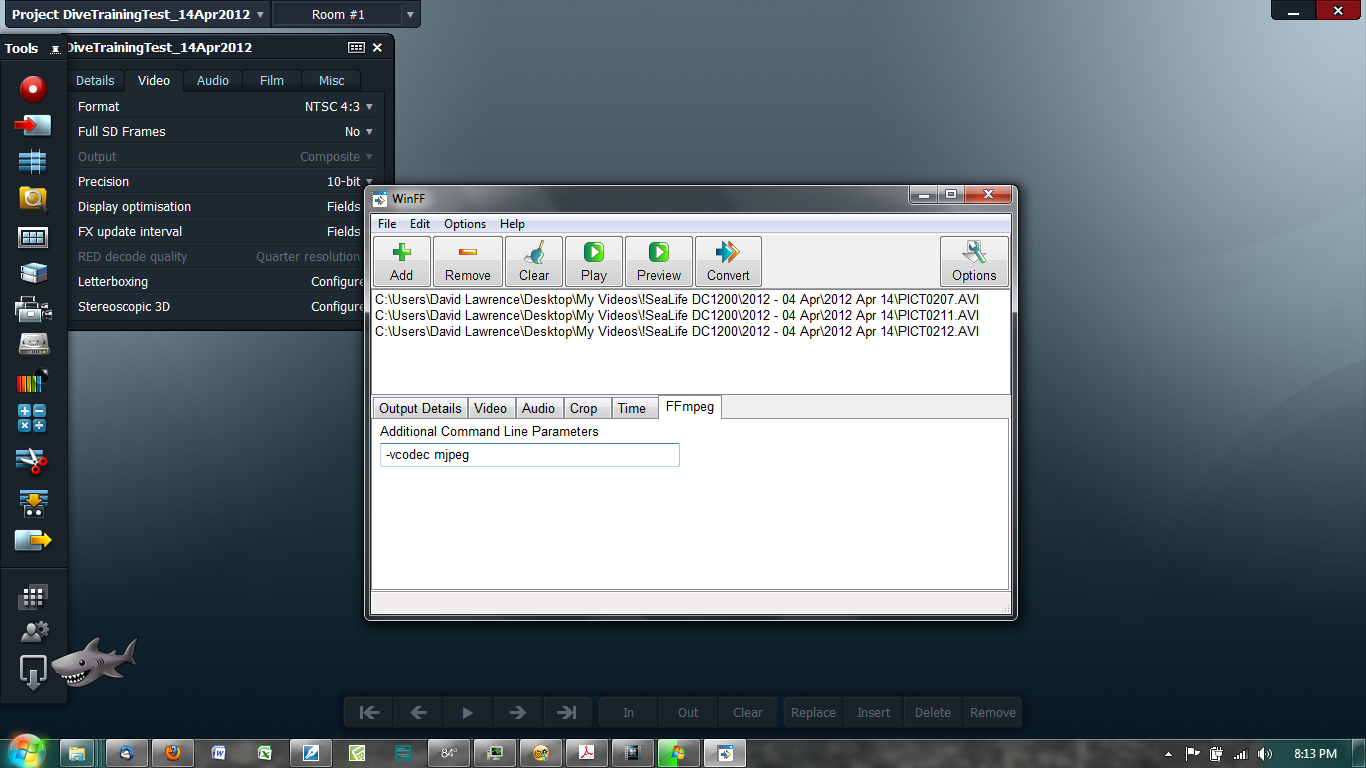
Task: Select the red Import arrow tool
Action: point(34,125)
